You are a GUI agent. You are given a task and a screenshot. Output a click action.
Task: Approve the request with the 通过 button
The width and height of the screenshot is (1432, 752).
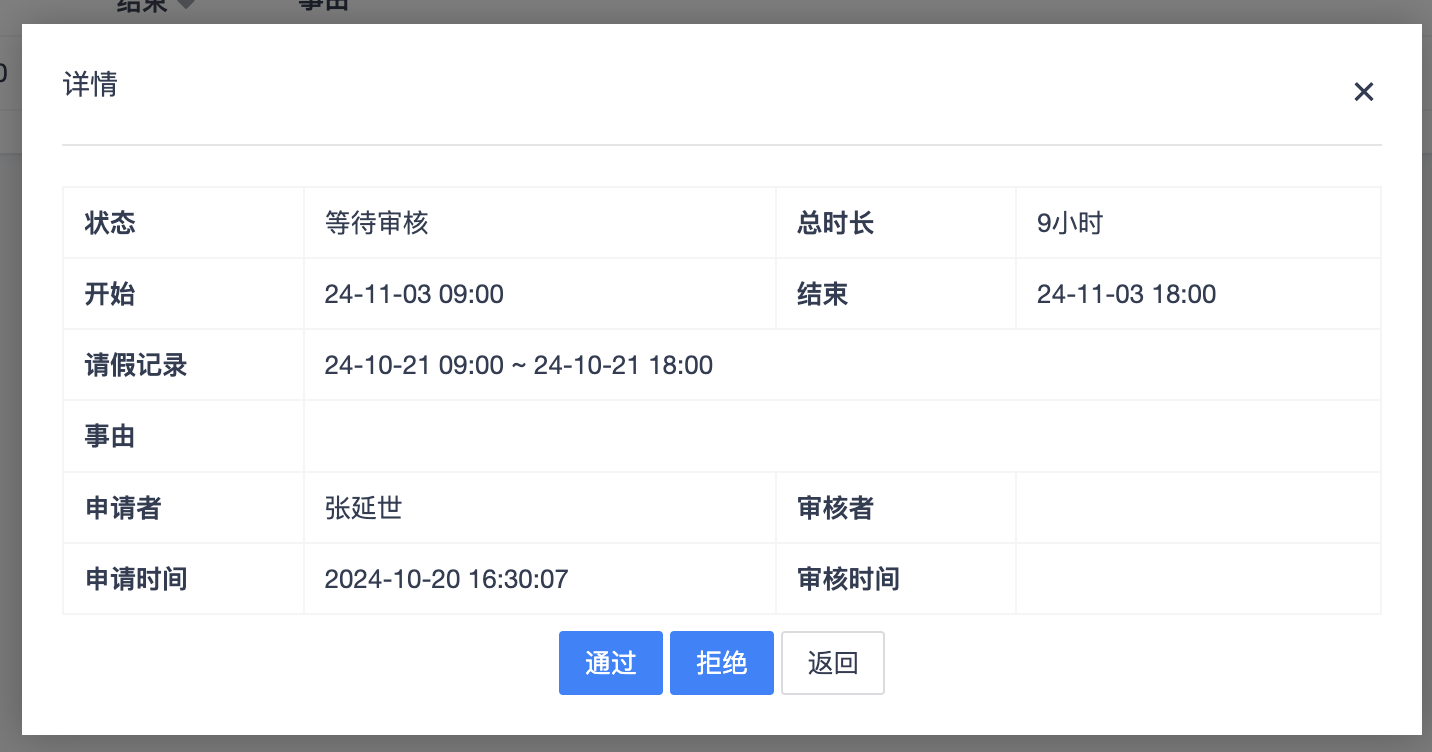[610, 663]
